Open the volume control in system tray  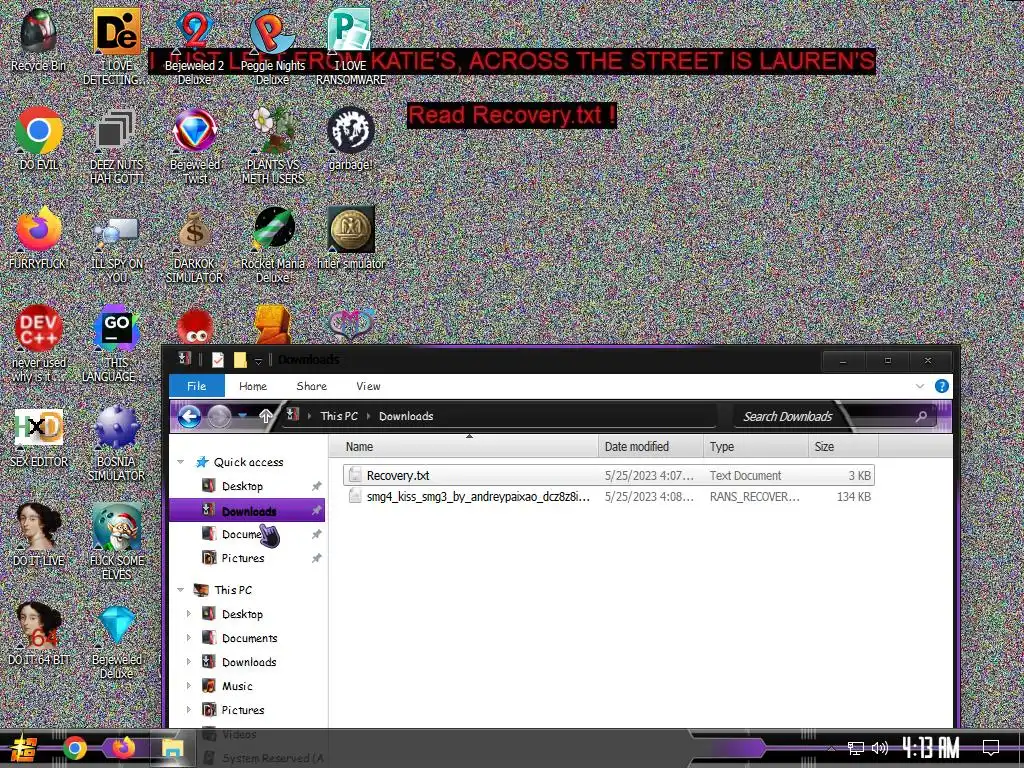[x=880, y=748]
